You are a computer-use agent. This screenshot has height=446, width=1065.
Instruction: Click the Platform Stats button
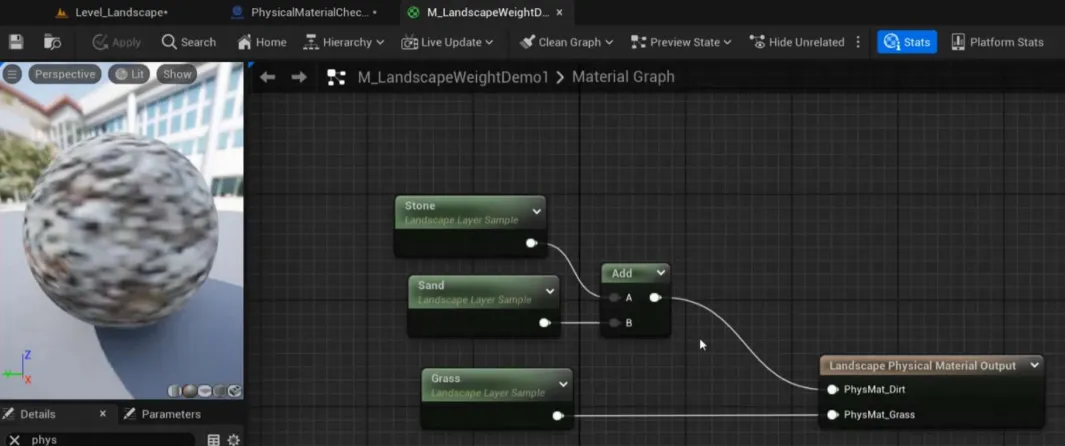996,42
